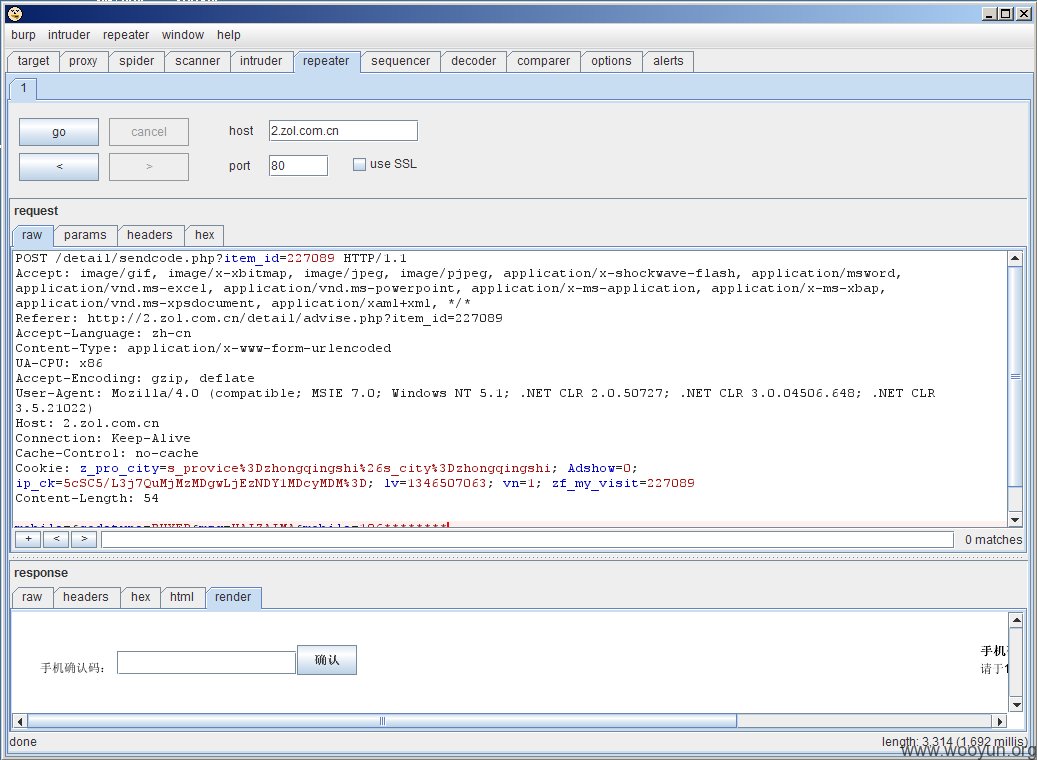Click the done status text
The width and height of the screenshot is (1037, 760).
pos(23,741)
